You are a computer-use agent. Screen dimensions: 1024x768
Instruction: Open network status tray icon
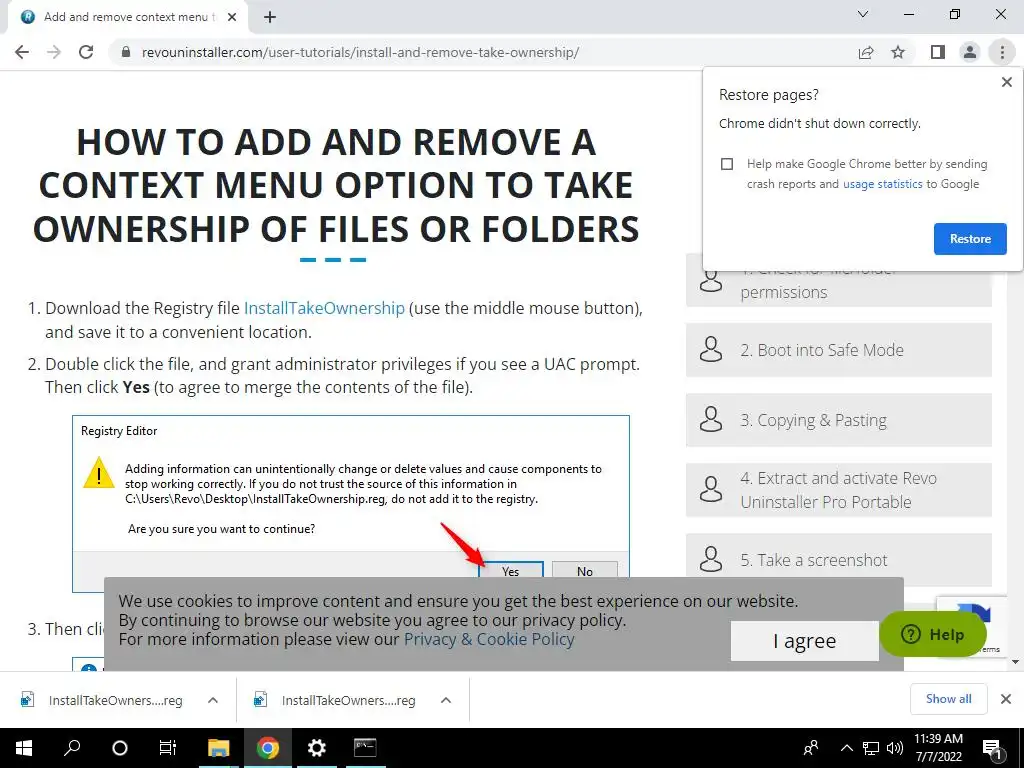[x=871, y=748]
